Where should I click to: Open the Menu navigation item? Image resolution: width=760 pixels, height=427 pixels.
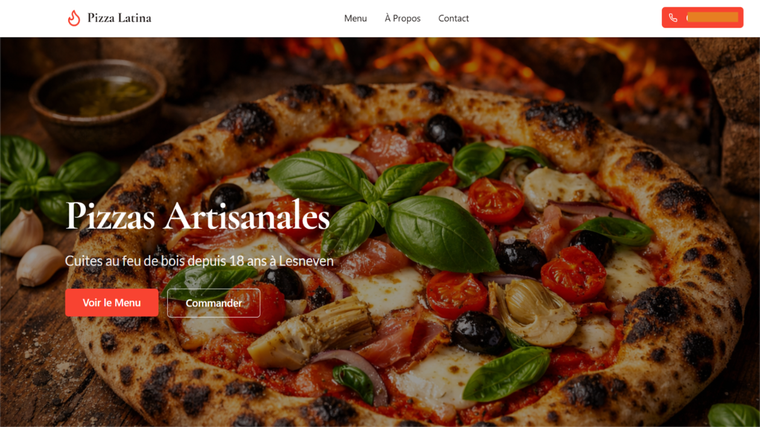(355, 18)
